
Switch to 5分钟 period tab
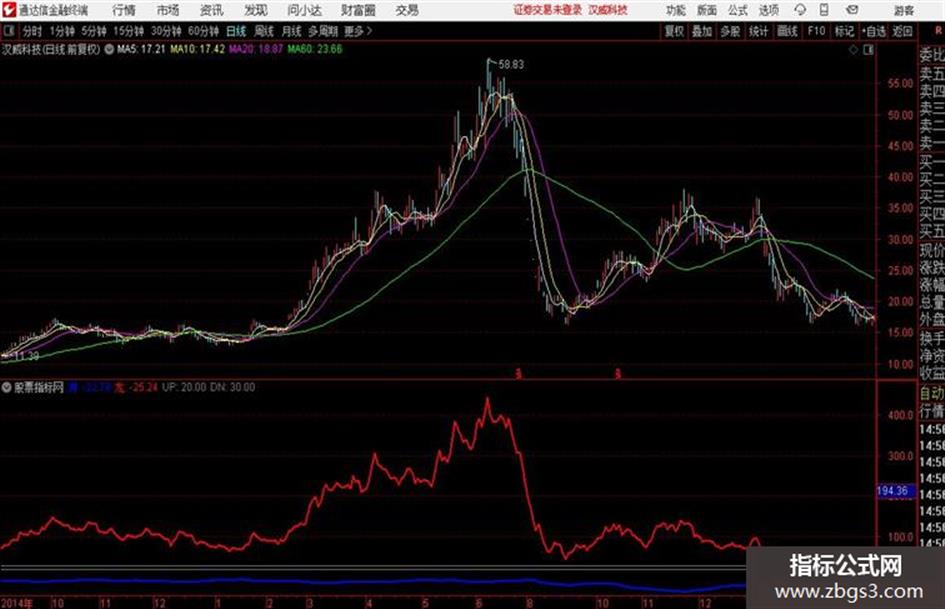93,31
